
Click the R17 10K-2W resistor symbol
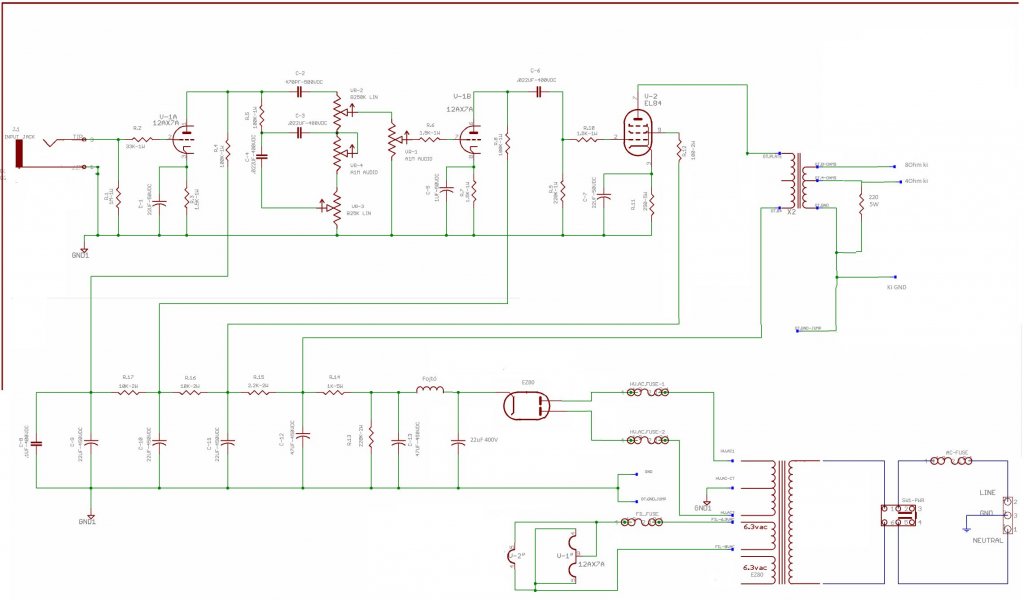(x=128, y=392)
